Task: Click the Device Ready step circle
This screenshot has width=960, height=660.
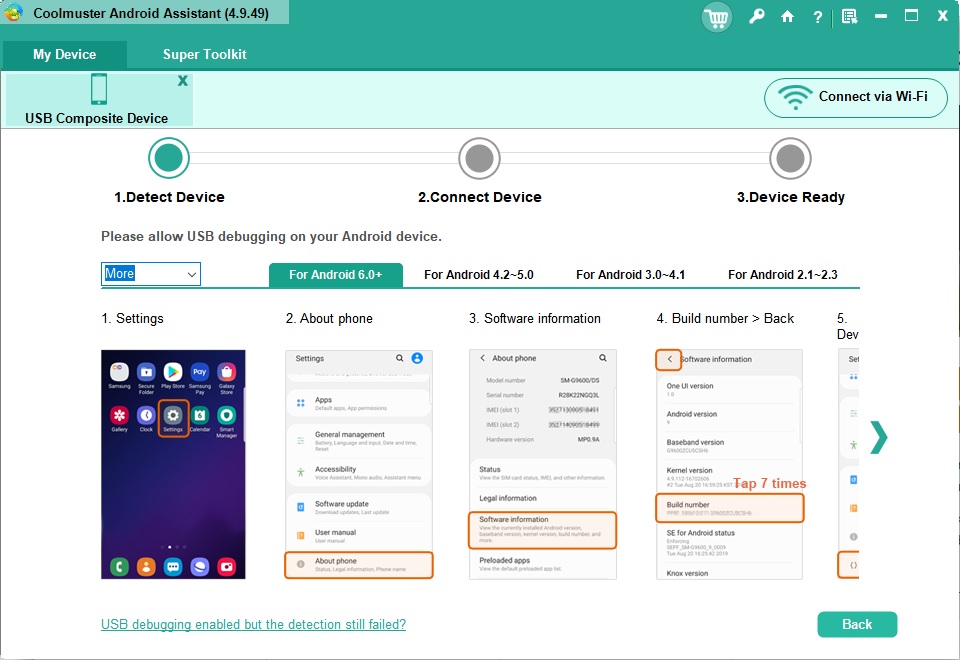Action: (x=790, y=158)
